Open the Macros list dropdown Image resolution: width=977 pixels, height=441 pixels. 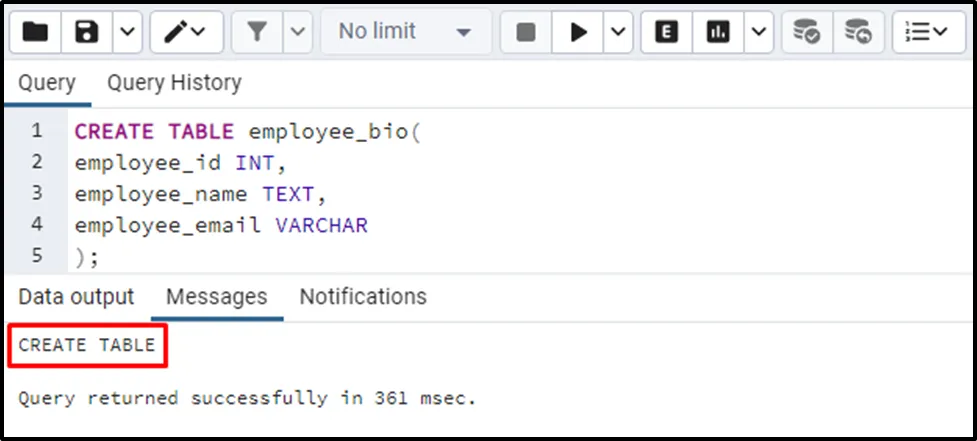927,32
